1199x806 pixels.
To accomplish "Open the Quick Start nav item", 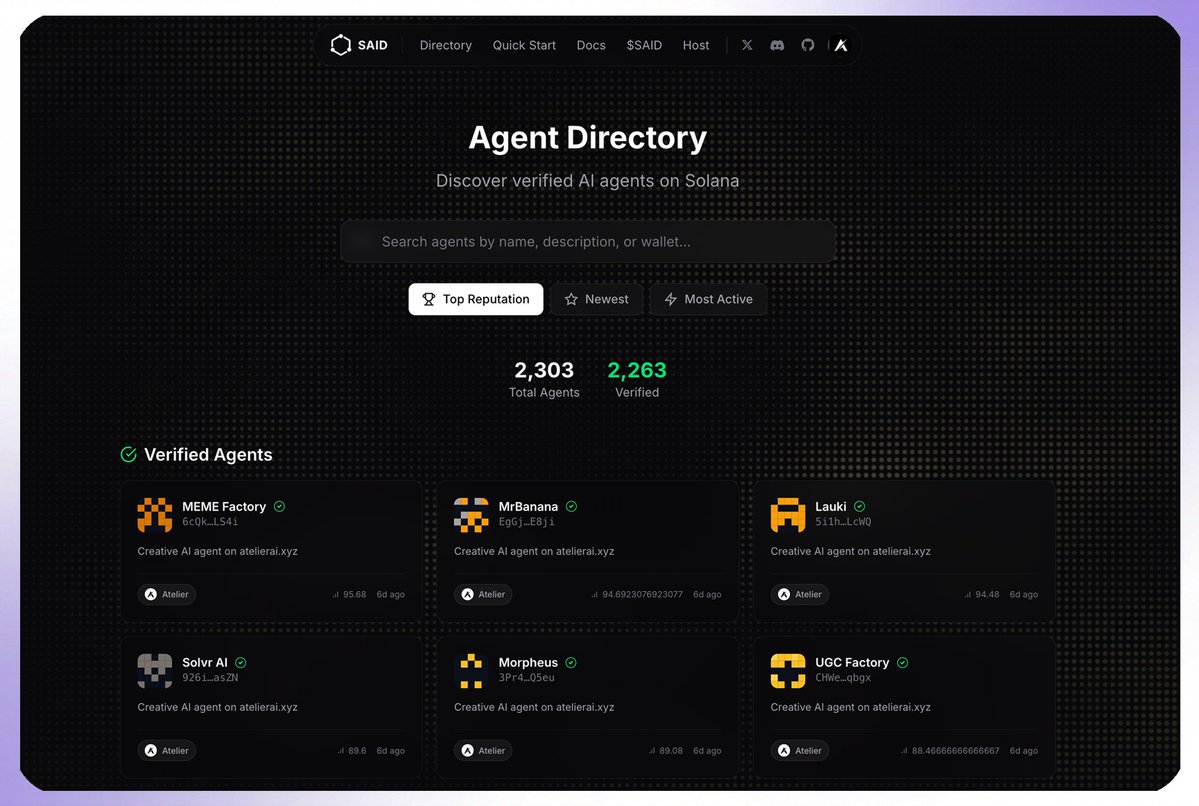I will (x=524, y=45).
